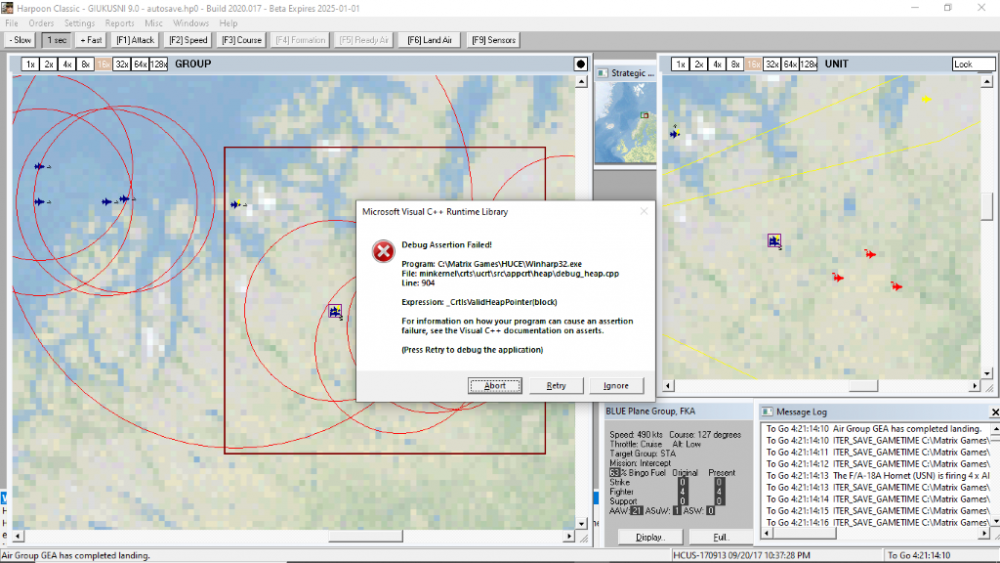Select the boxed blue plane group on GROUP map
This screenshot has height=563, width=1000.
click(x=335, y=311)
